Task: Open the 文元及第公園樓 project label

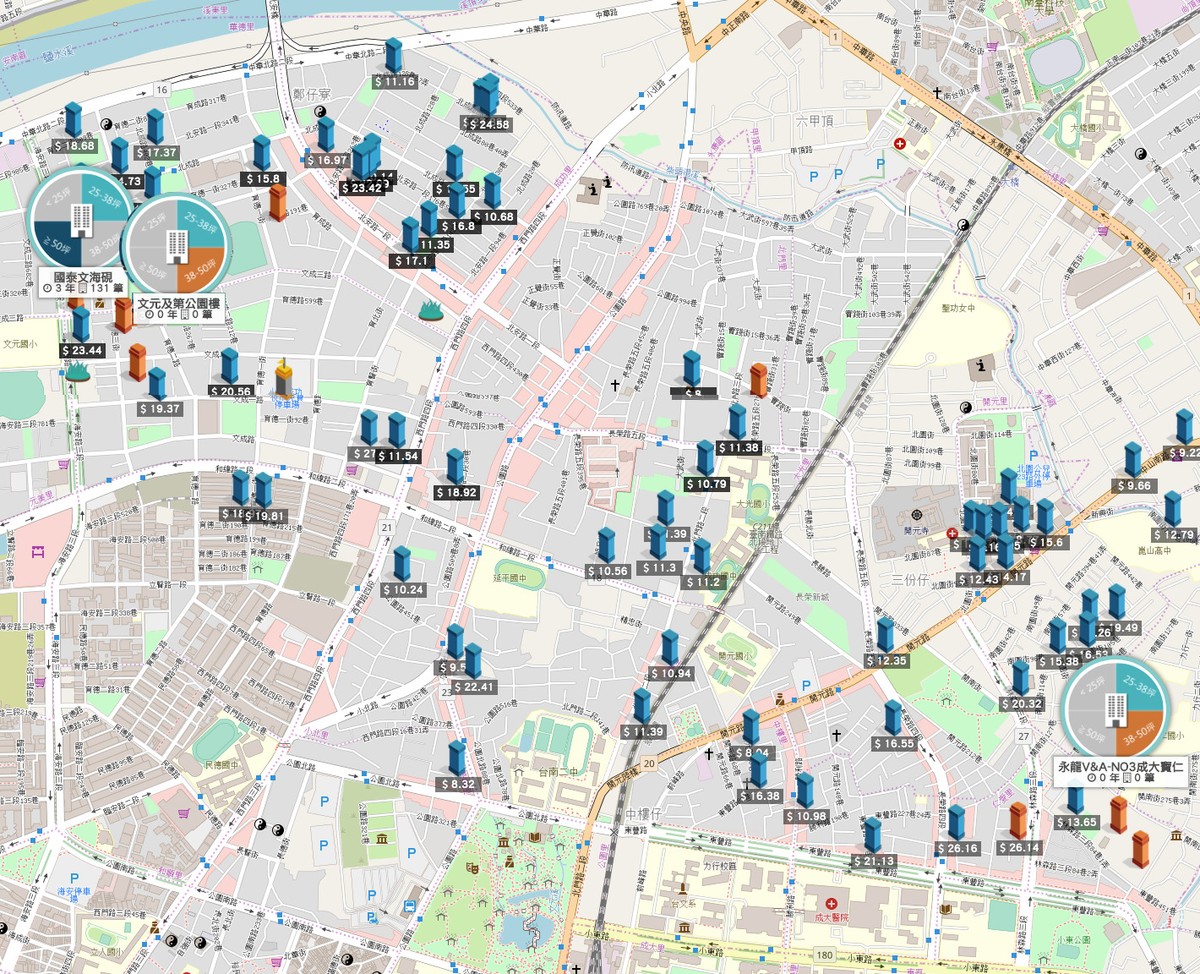Action: pyautogui.click(x=178, y=307)
